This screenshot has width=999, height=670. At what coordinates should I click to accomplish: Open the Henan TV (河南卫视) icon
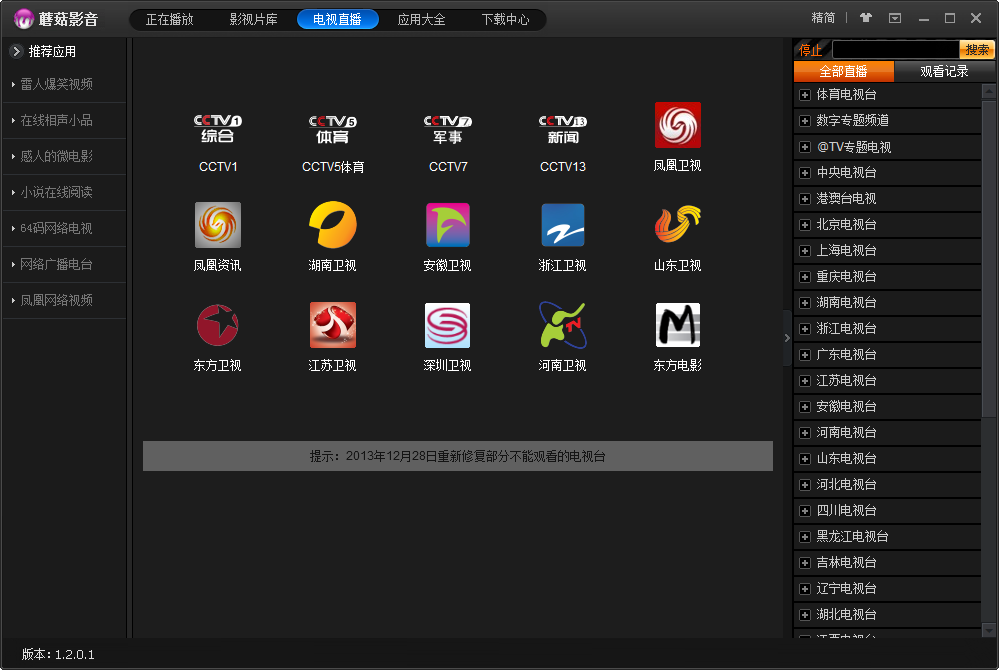click(x=563, y=325)
